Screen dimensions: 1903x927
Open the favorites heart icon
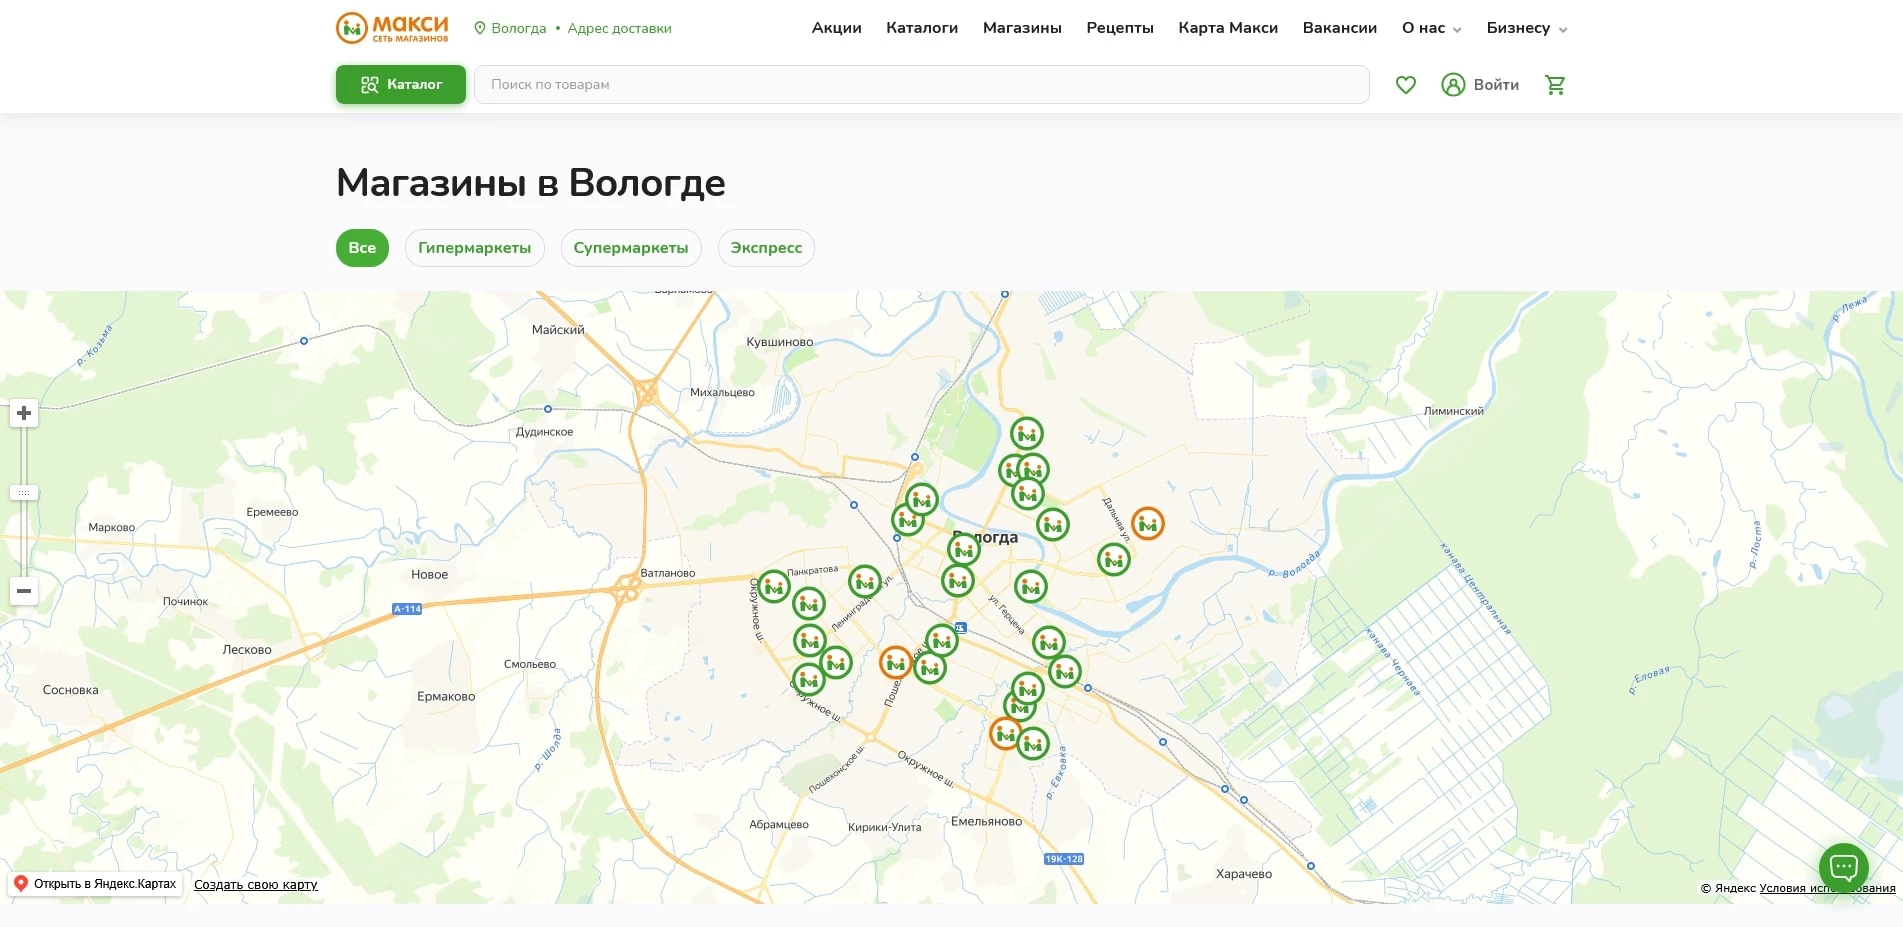pyautogui.click(x=1405, y=85)
